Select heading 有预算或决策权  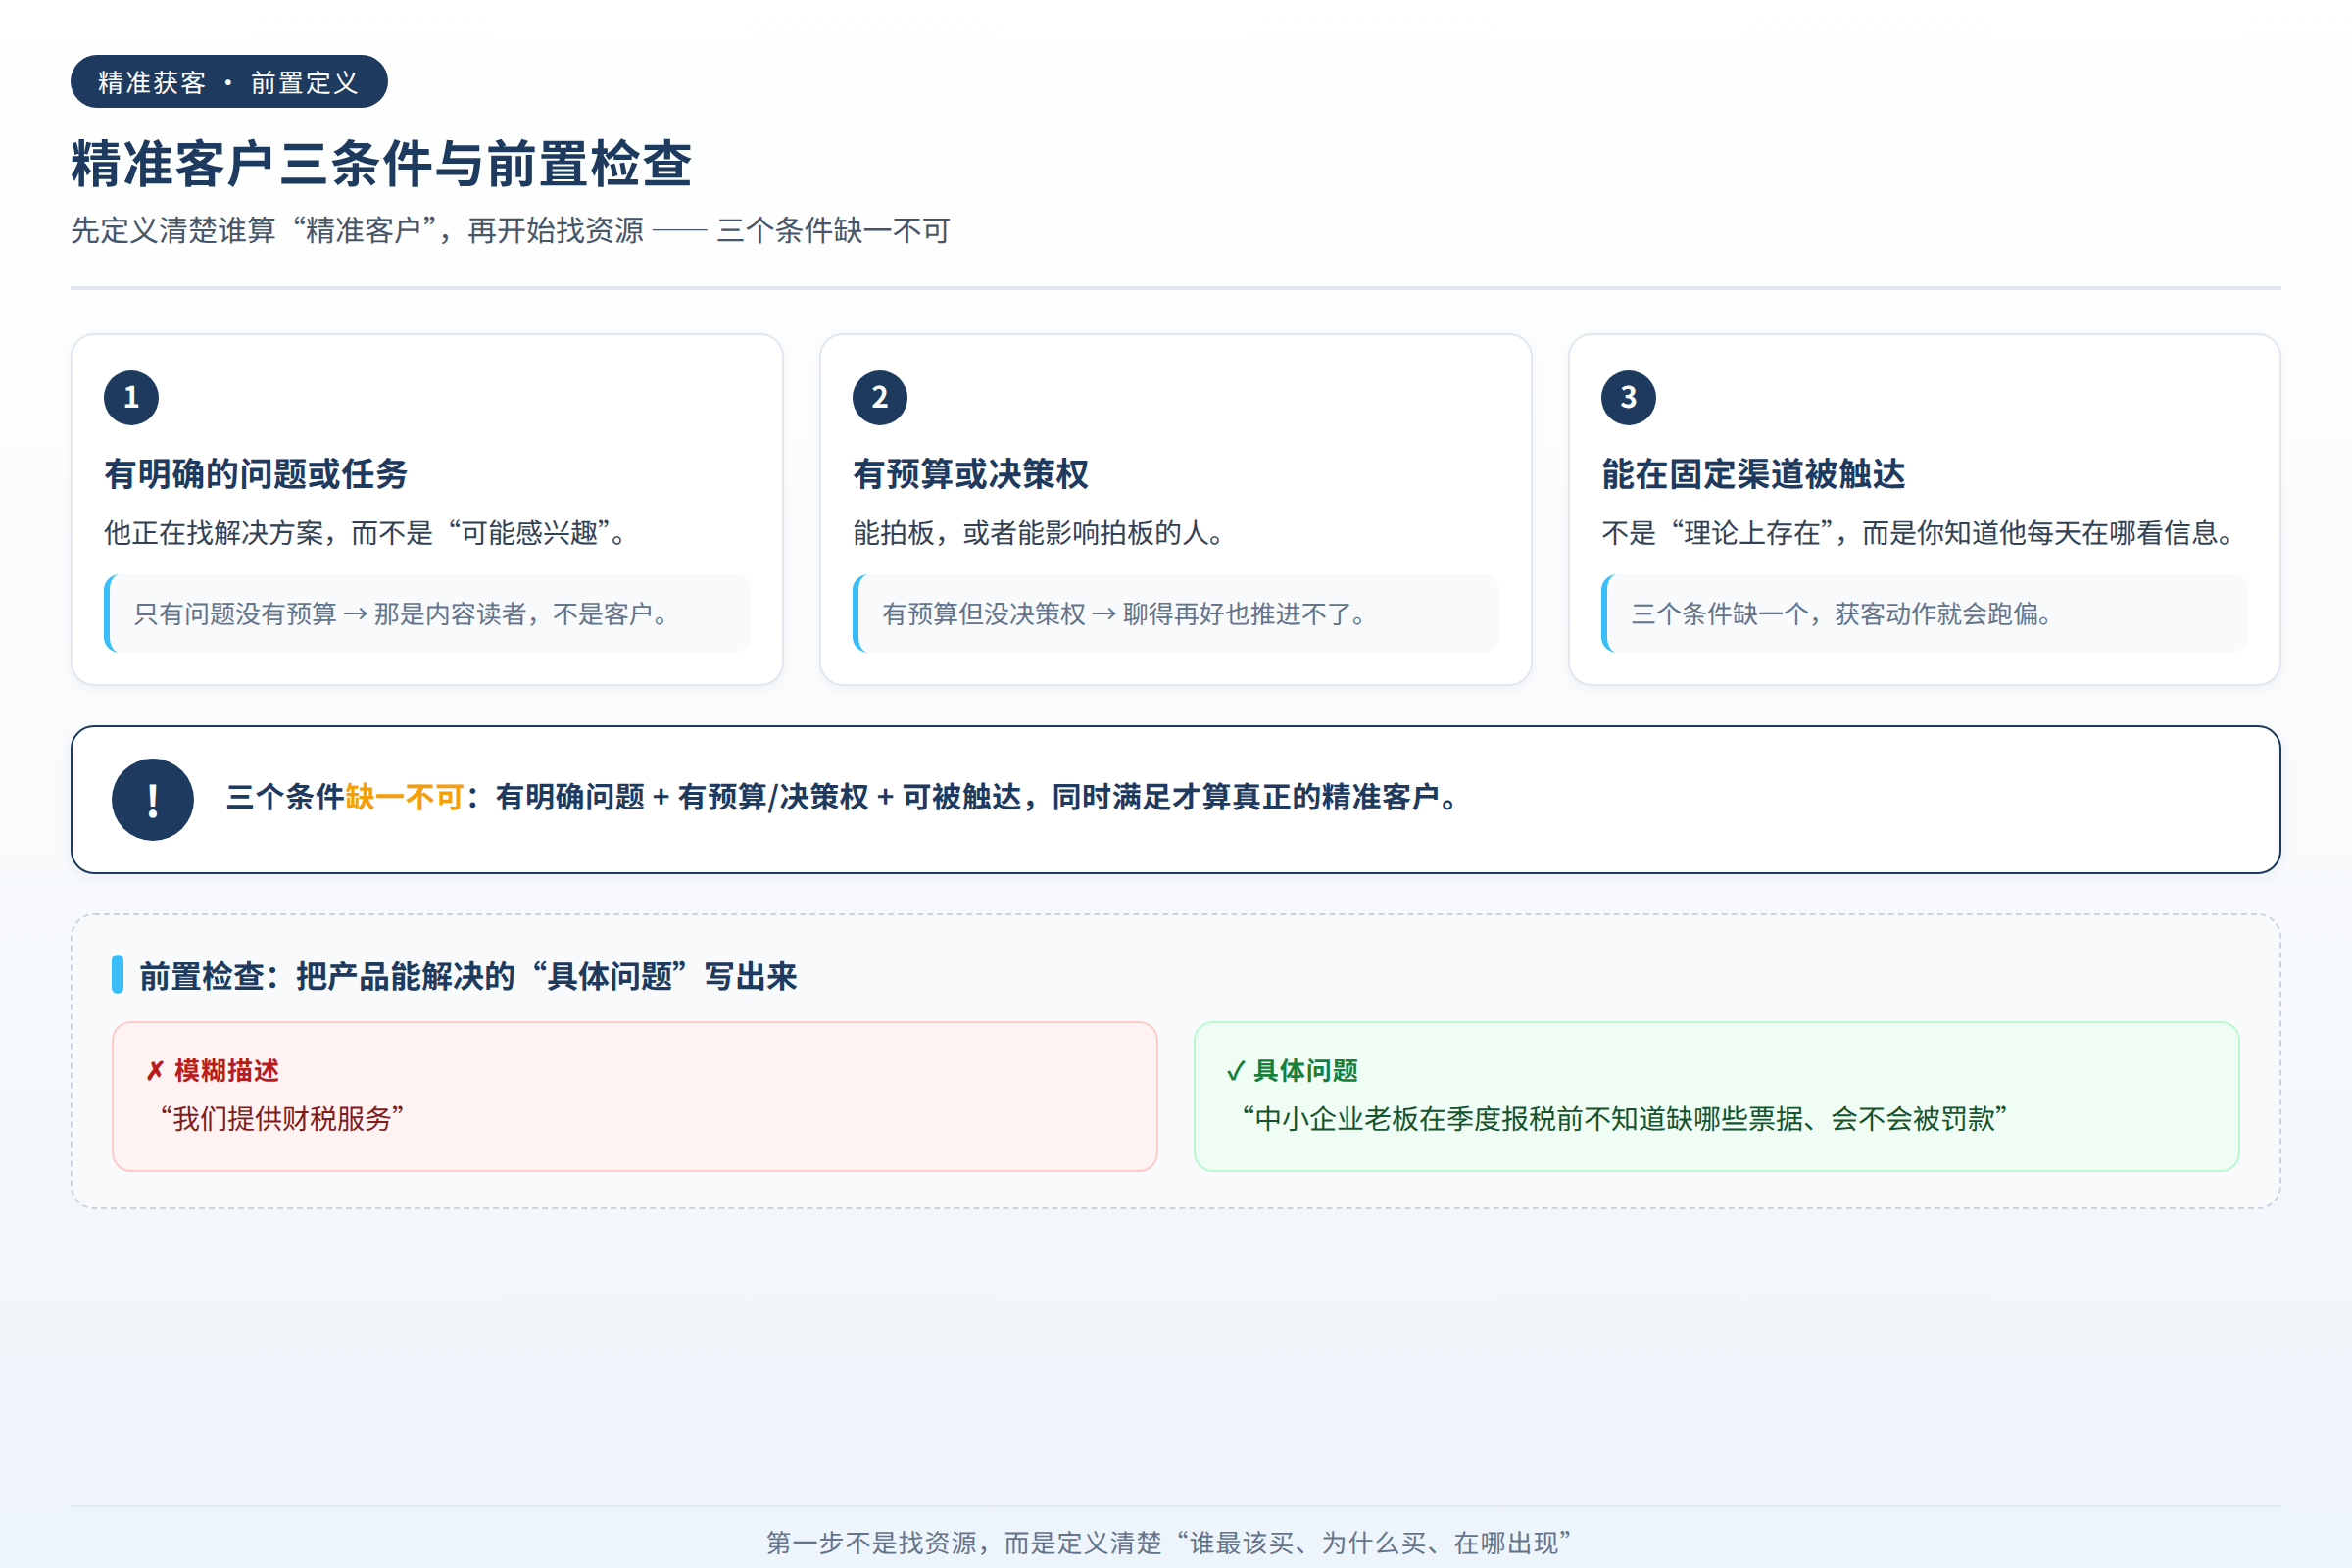coord(971,474)
